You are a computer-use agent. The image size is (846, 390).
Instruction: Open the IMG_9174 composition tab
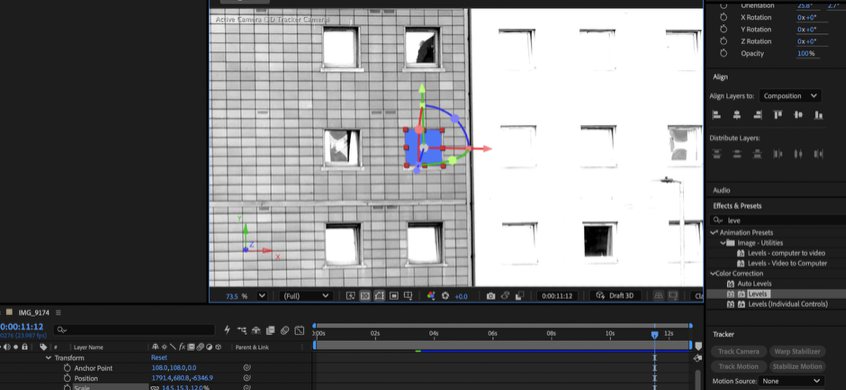[x=33, y=312]
